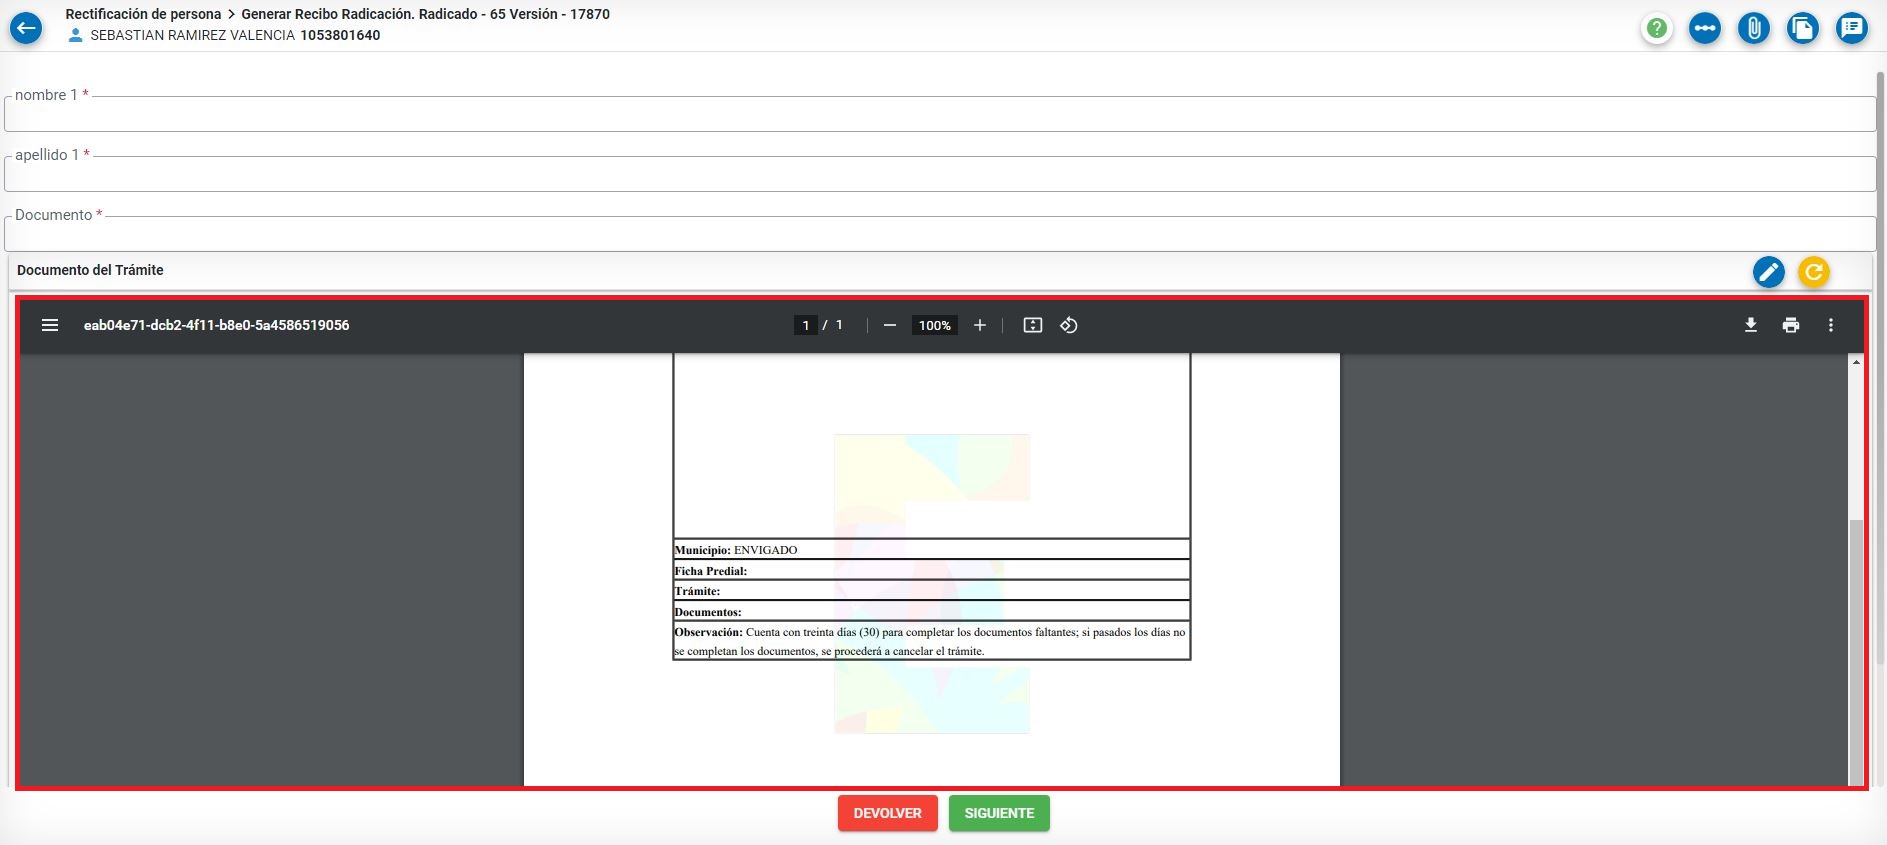Zoom out PDF with the minus button
The height and width of the screenshot is (845, 1887).
889,325
